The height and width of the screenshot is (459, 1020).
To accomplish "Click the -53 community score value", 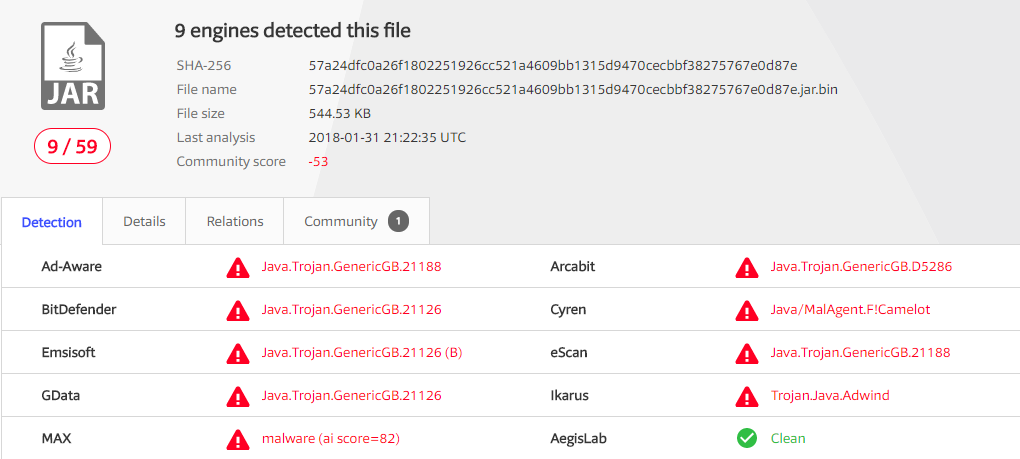I will (x=318, y=161).
